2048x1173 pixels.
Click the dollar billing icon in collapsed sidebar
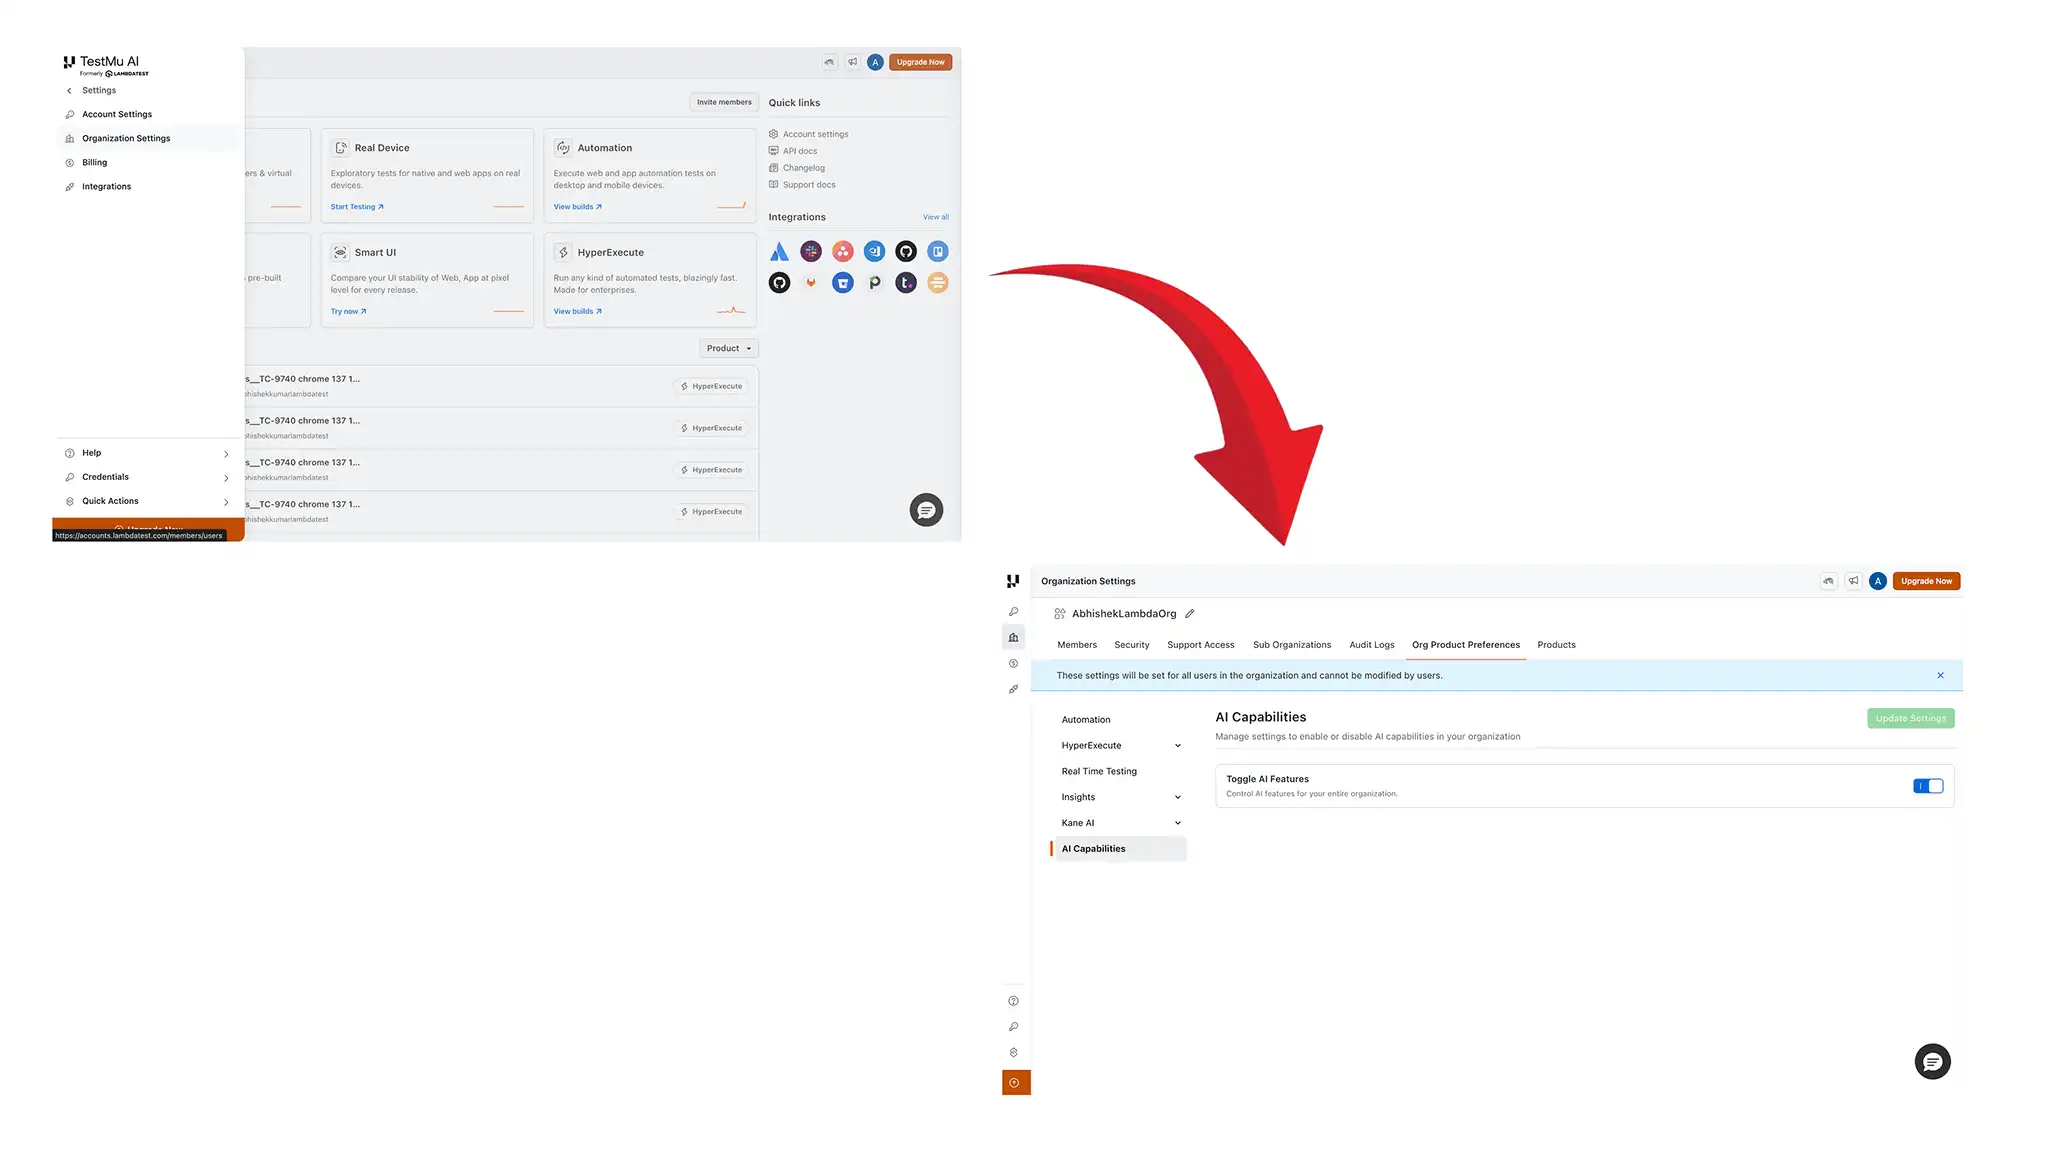tap(1014, 663)
